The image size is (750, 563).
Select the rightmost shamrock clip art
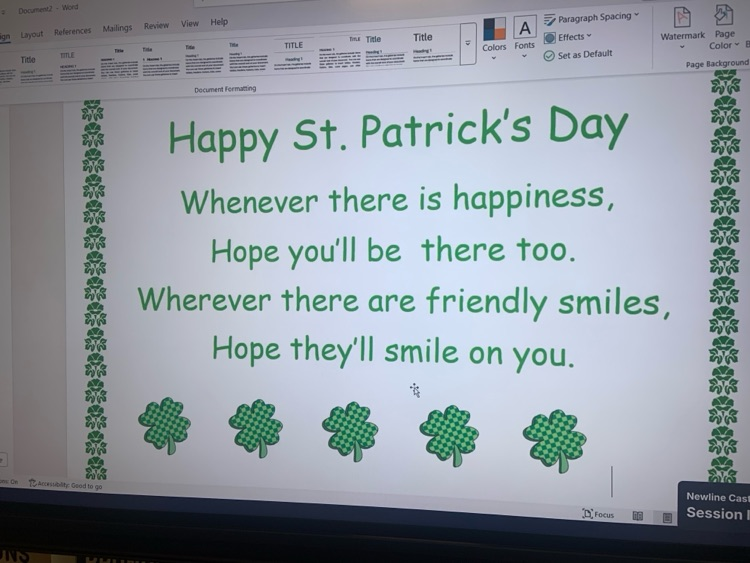pyautogui.click(x=554, y=441)
